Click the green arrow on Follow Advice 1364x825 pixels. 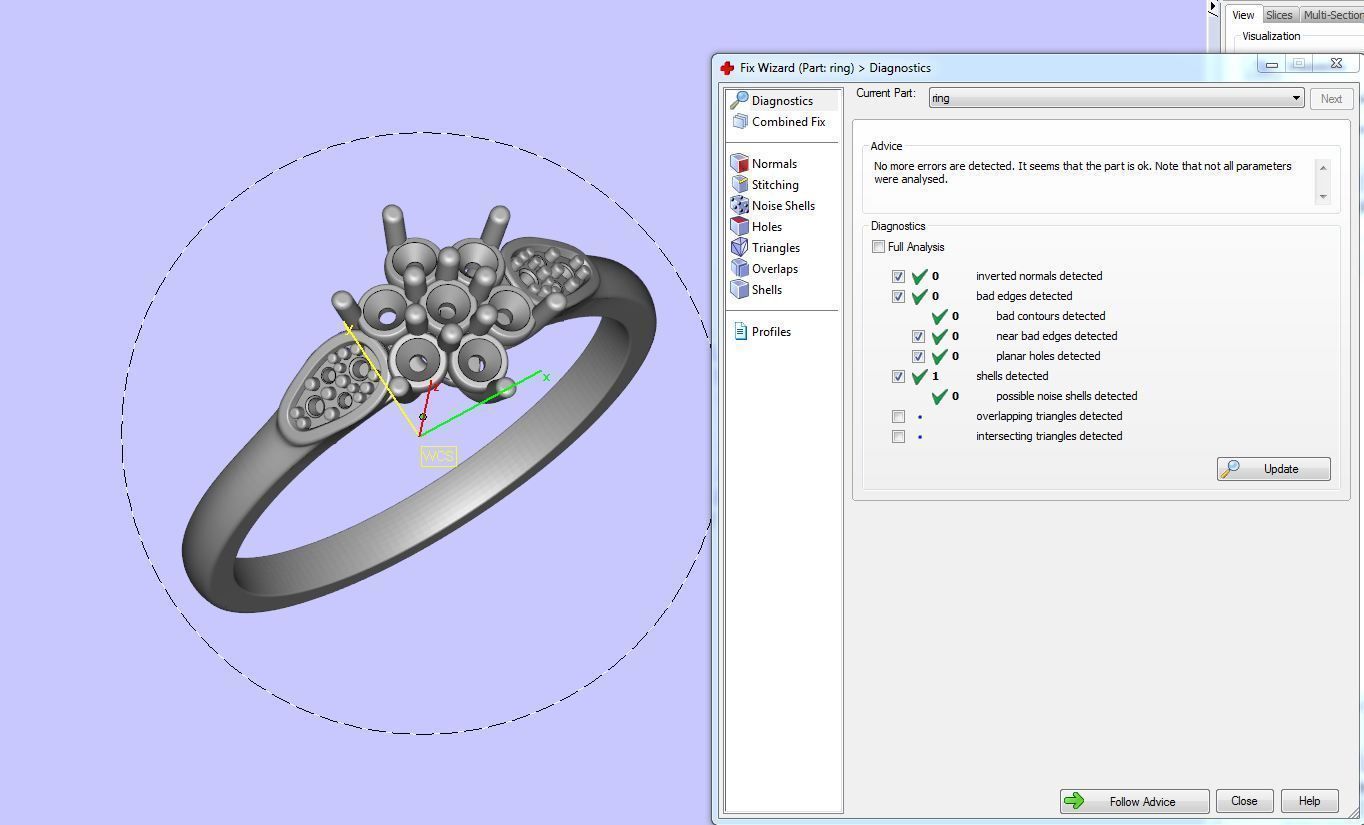click(x=1074, y=801)
